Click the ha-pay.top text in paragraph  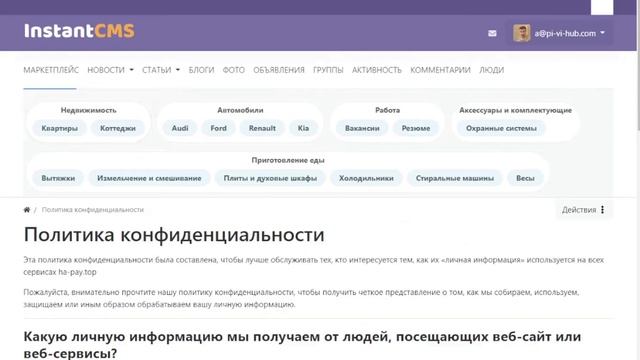pyautogui.click(x=78, y=272)
